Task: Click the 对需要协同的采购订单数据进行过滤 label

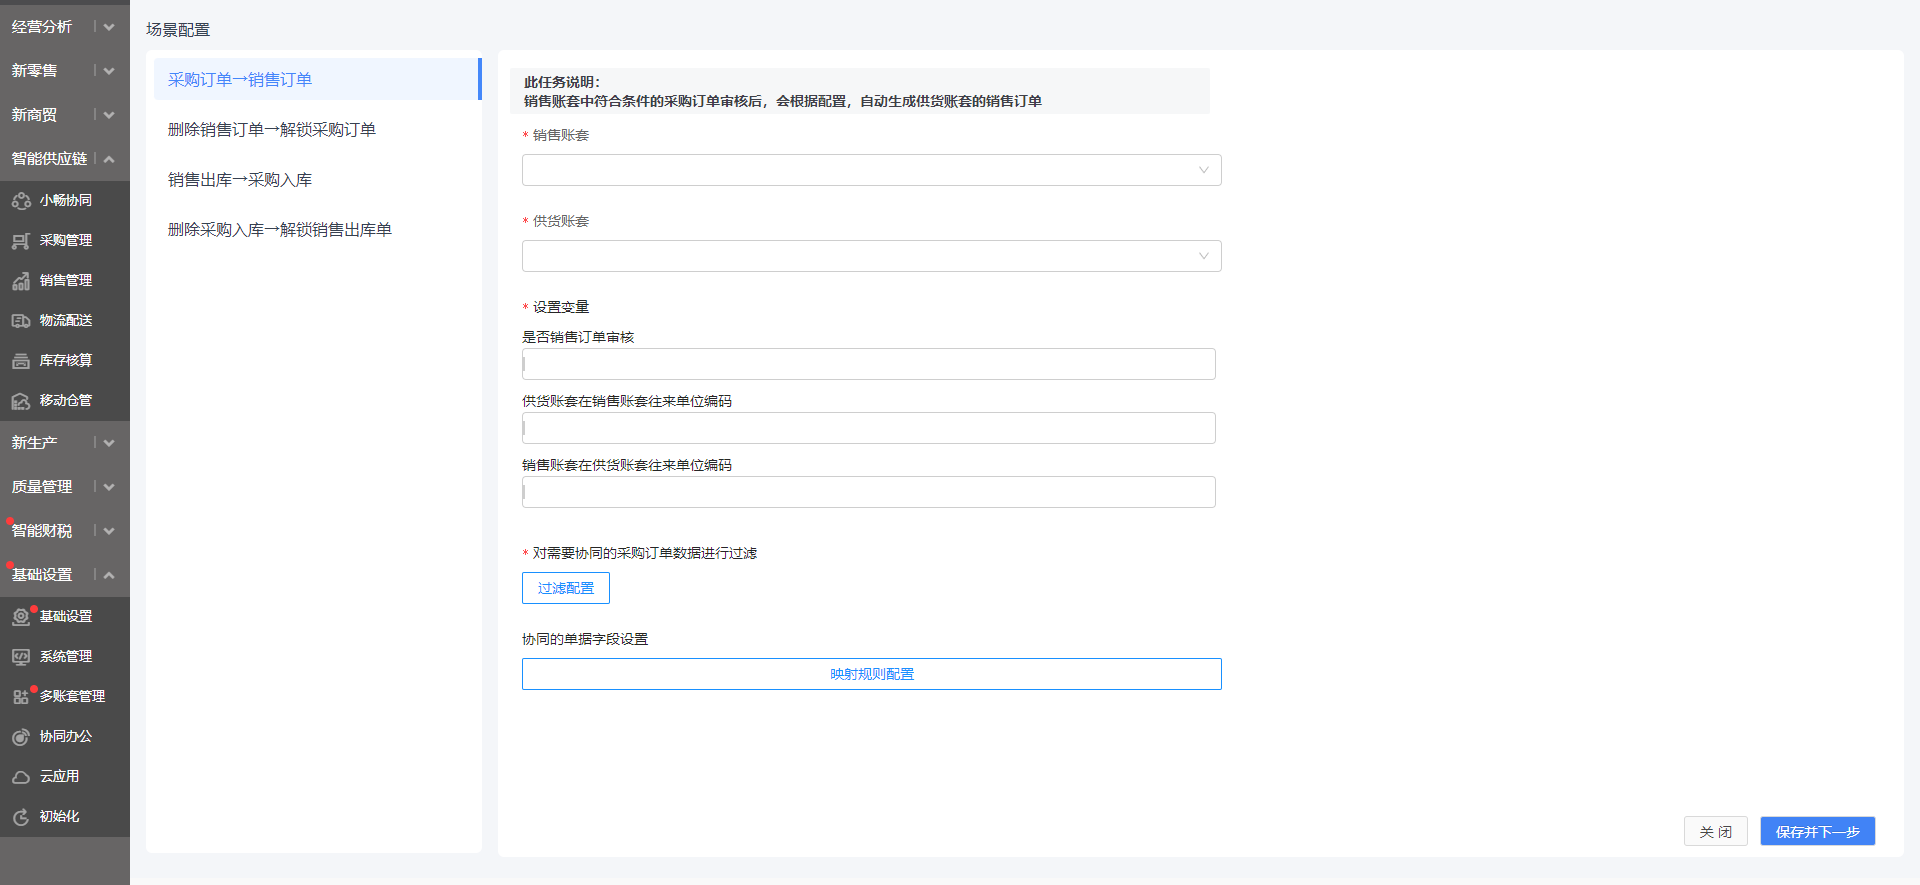Action: click(645, 553)
